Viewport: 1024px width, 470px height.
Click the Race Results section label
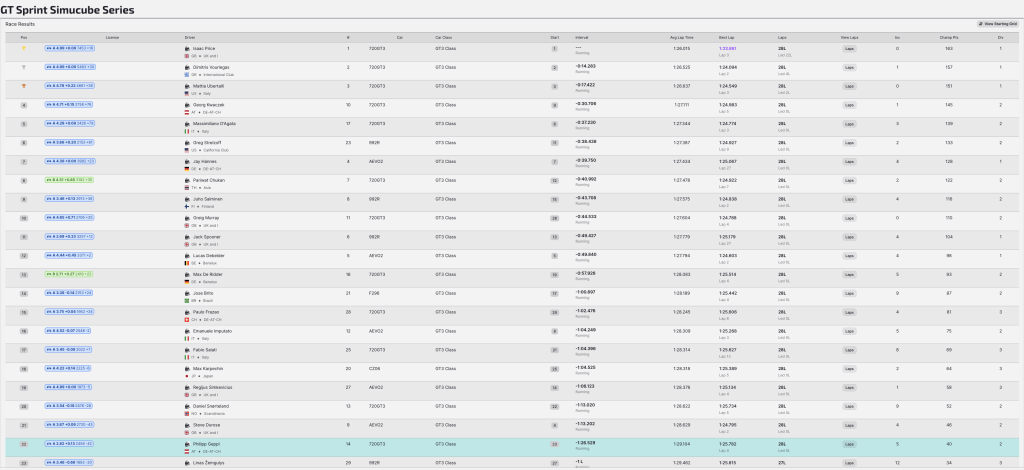(x=20, y=24)
